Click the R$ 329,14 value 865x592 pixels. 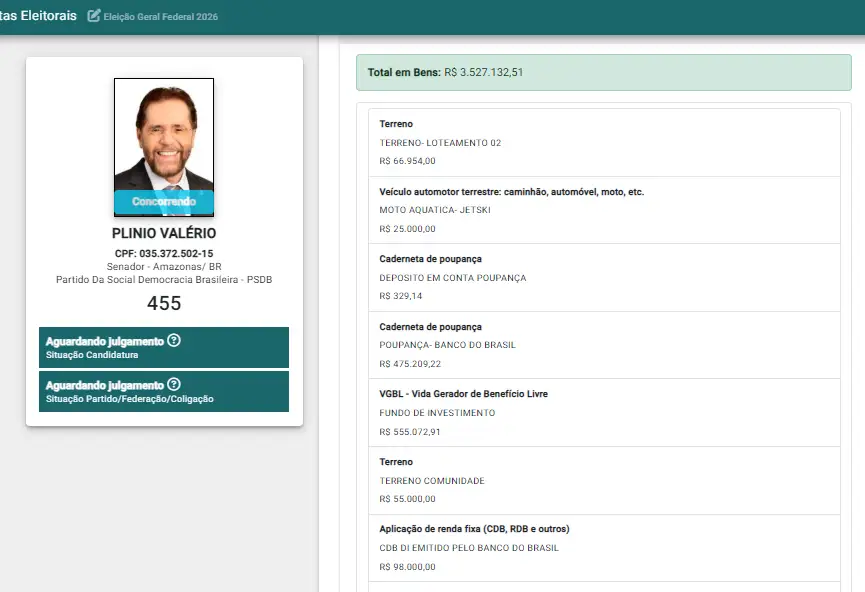tap(401, 296)
